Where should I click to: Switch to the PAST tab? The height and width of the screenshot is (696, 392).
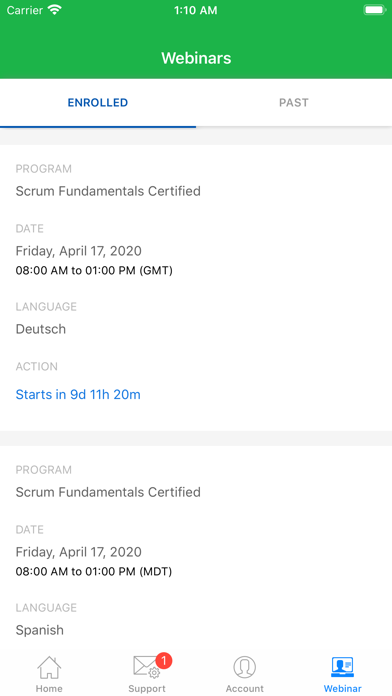tap(293, 103)
